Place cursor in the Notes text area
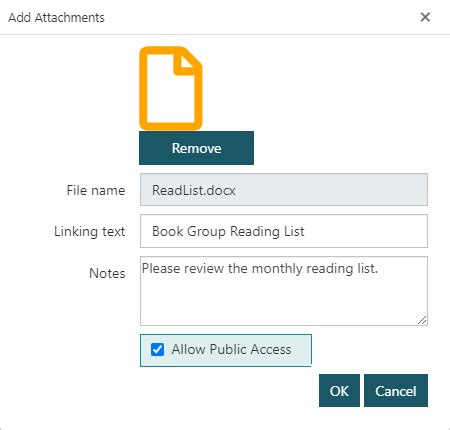 click(284, 291)
